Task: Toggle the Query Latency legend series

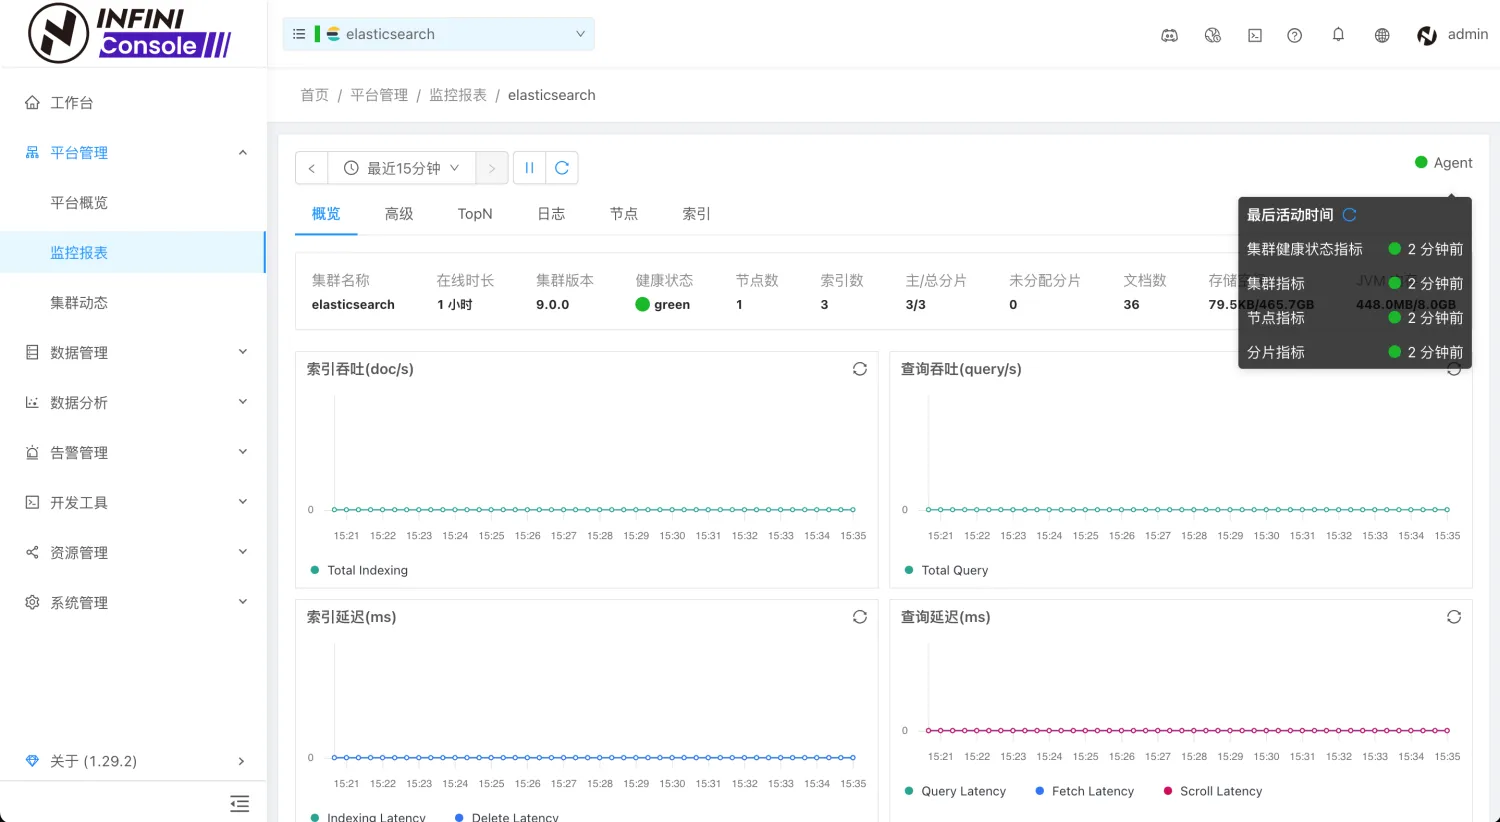Action: (x=955, y=791)
